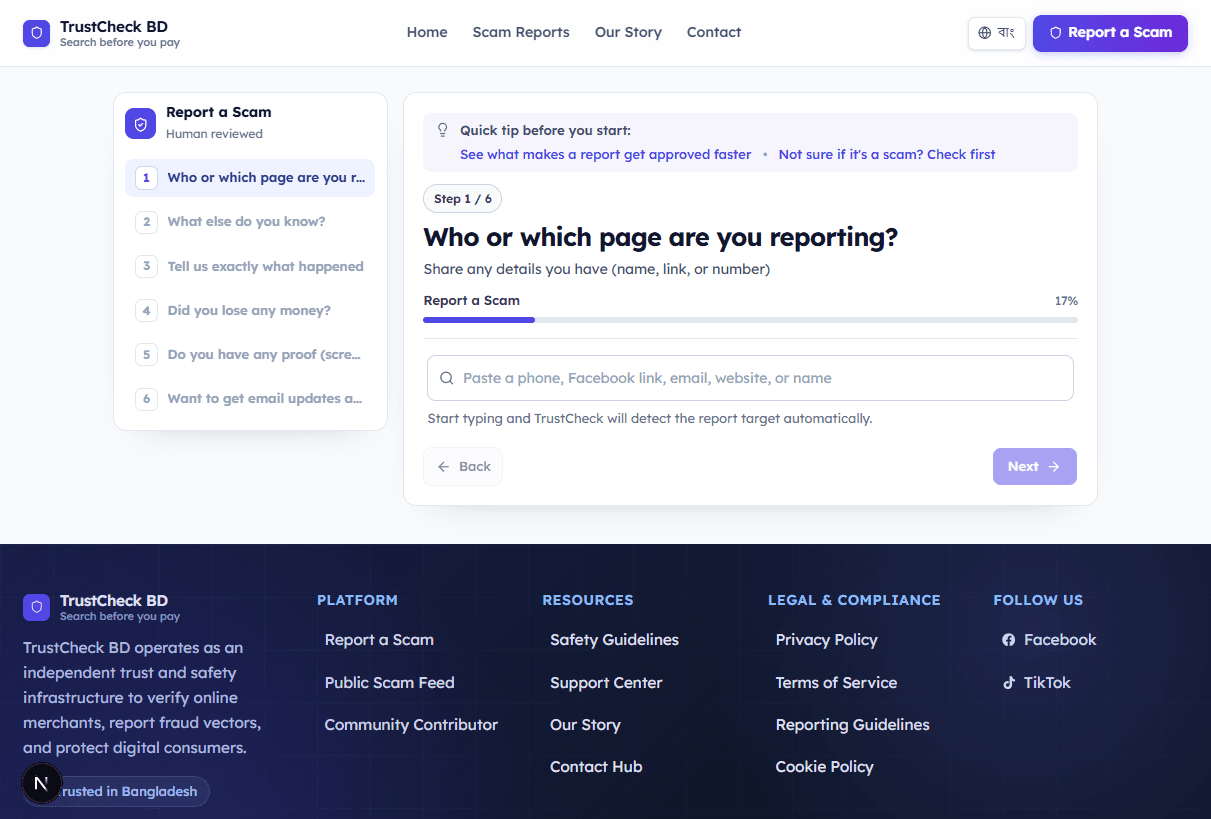Open Contact Hub footer link

(x=596, y=767)
